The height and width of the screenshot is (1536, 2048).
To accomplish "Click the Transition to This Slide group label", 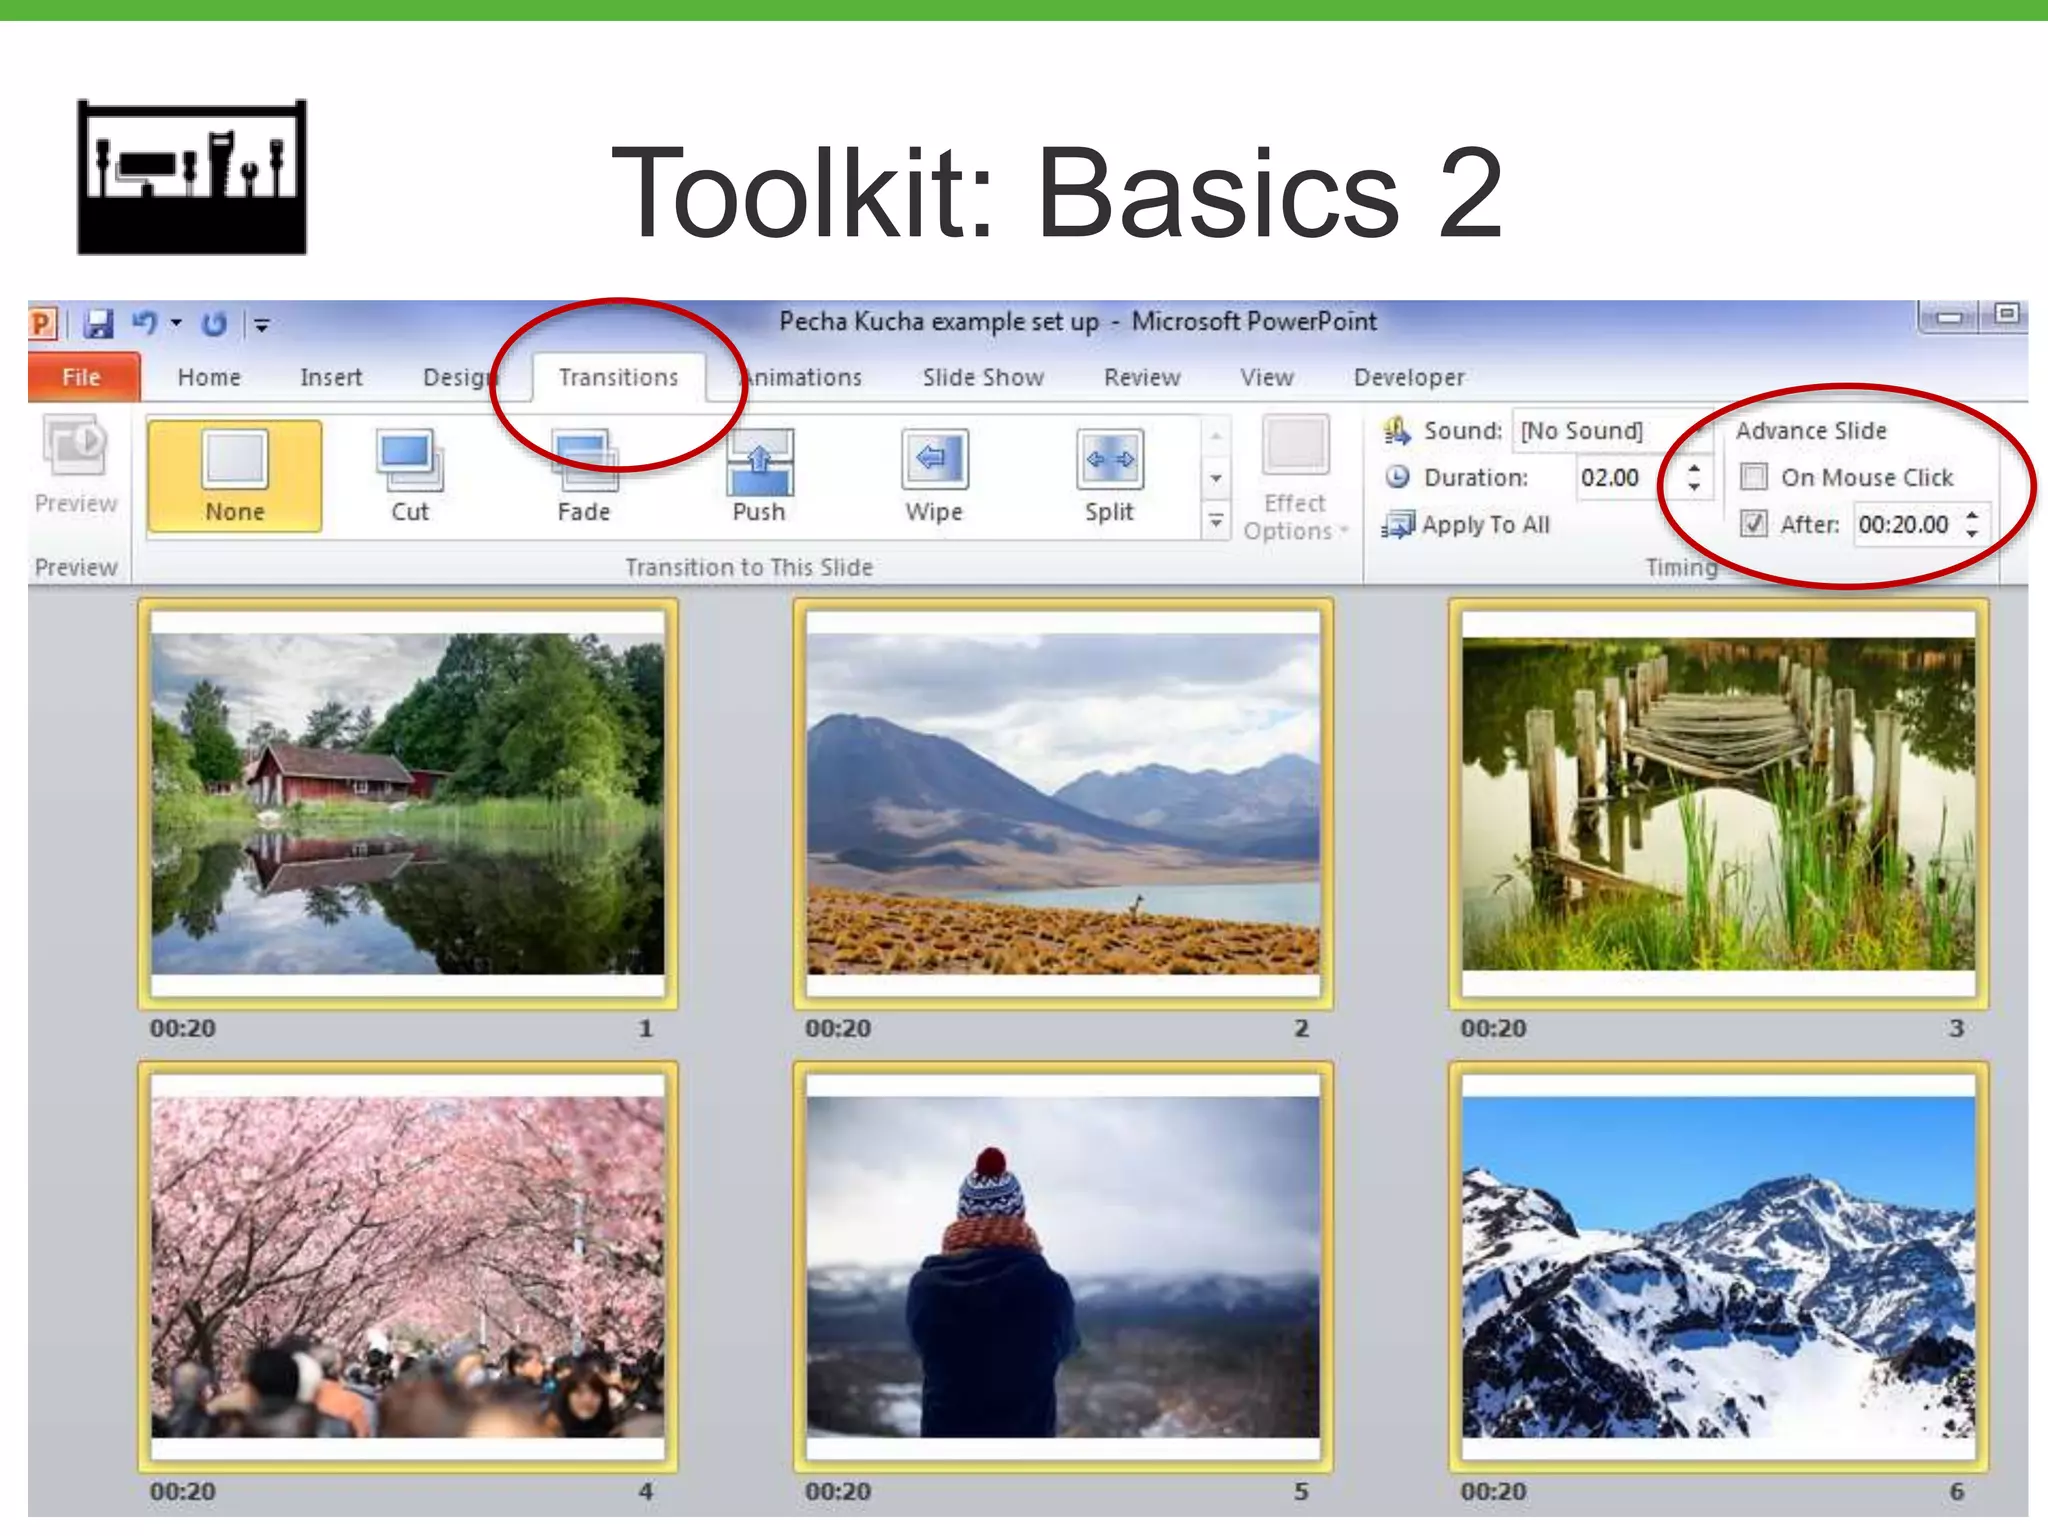I will 749,567.
